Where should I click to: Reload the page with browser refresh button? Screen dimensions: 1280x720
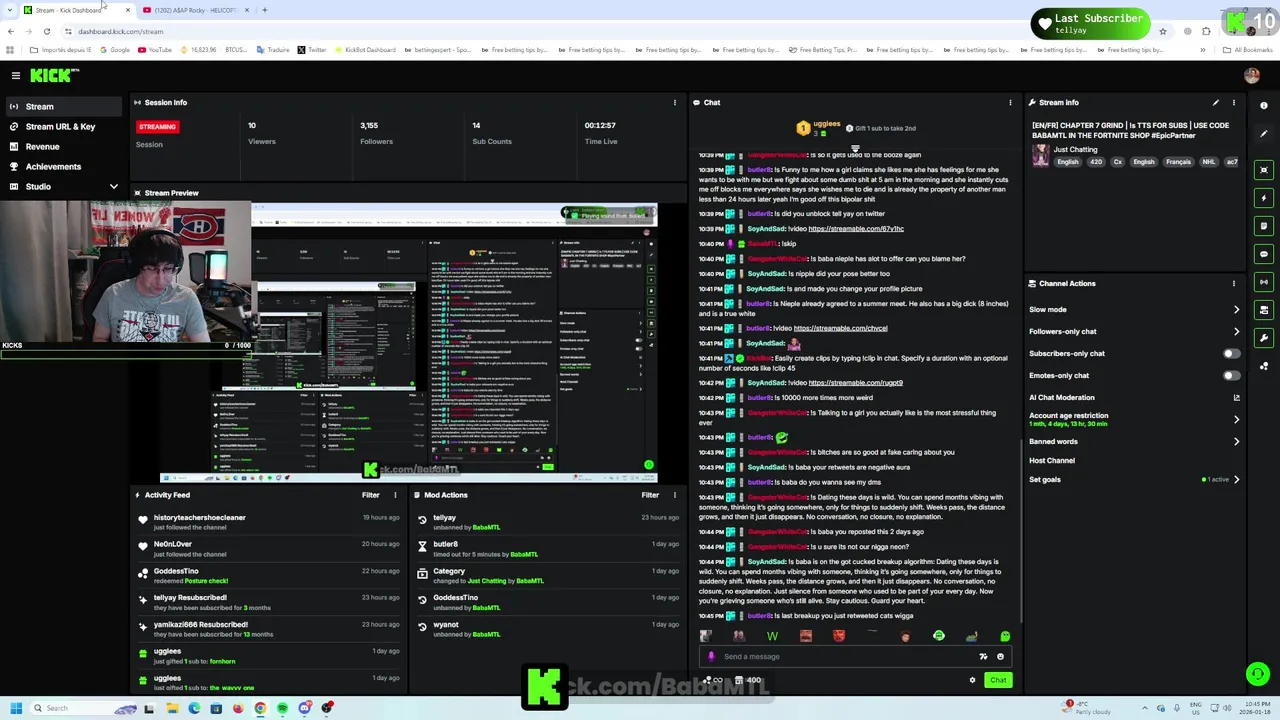pos(46,31)
